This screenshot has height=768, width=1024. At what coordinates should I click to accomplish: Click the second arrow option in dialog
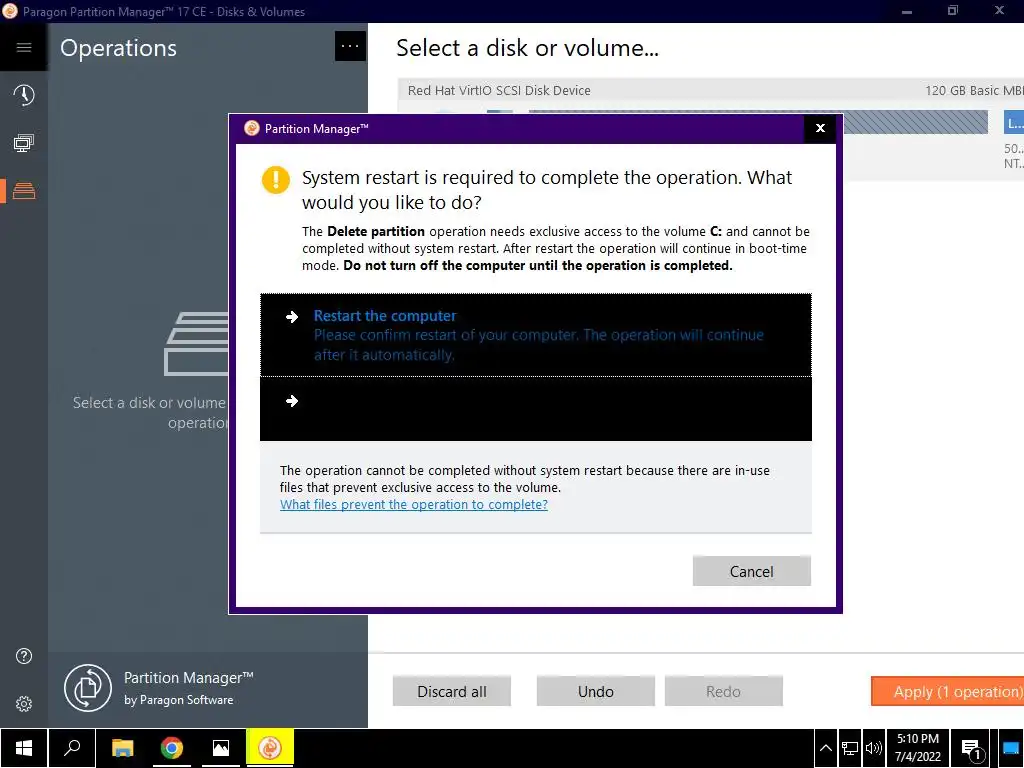[x=536, y=409]
